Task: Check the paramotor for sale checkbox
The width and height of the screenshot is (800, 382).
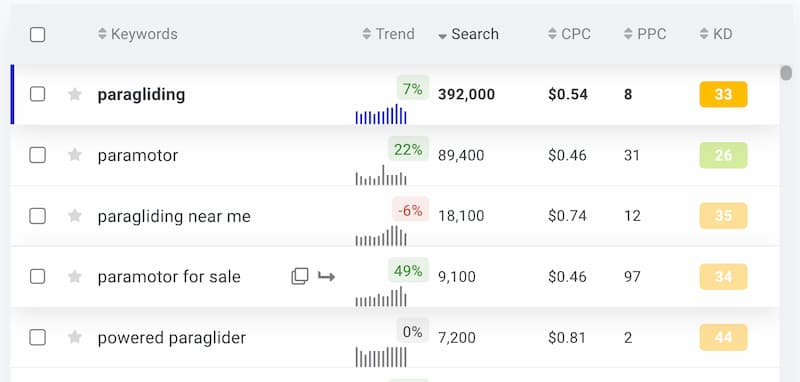Action: click(37, 277)
